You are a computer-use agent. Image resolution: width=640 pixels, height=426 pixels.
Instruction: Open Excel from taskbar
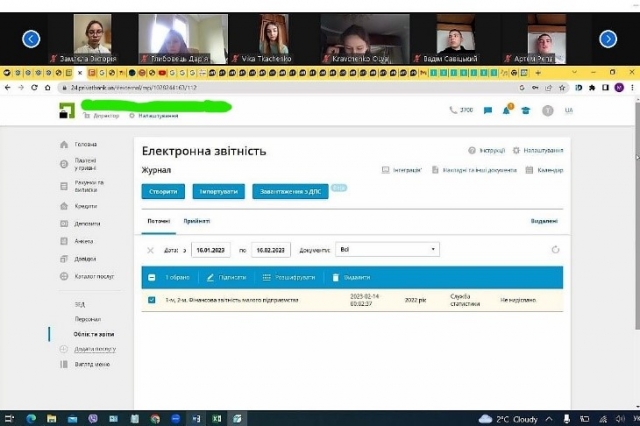(217, 419)
